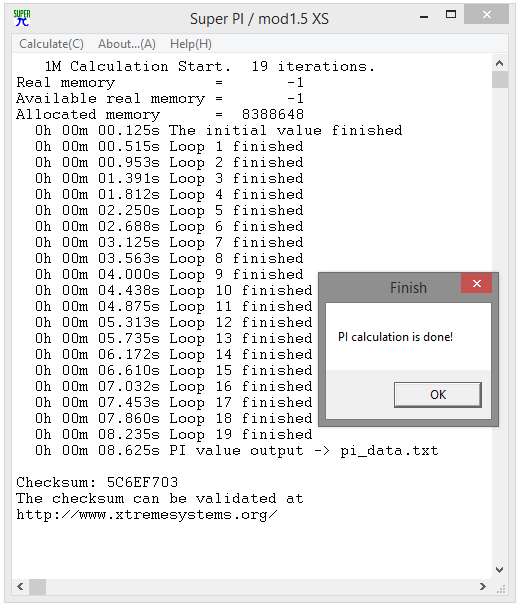This screenshot has width=524, height=608.
Task: Maximize the Super PI window
Action: click(x=451, y=16)
